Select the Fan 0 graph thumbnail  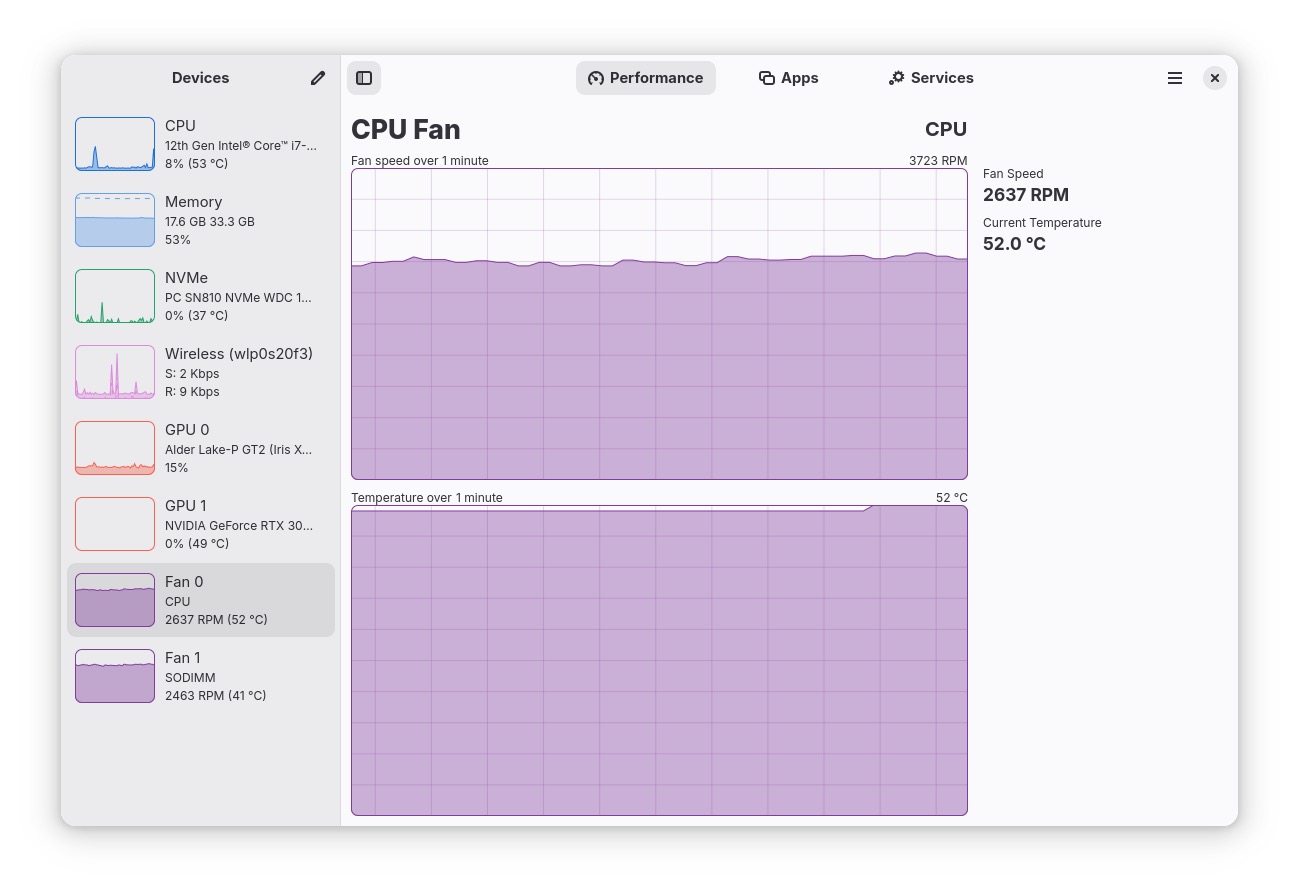[115, 600]
